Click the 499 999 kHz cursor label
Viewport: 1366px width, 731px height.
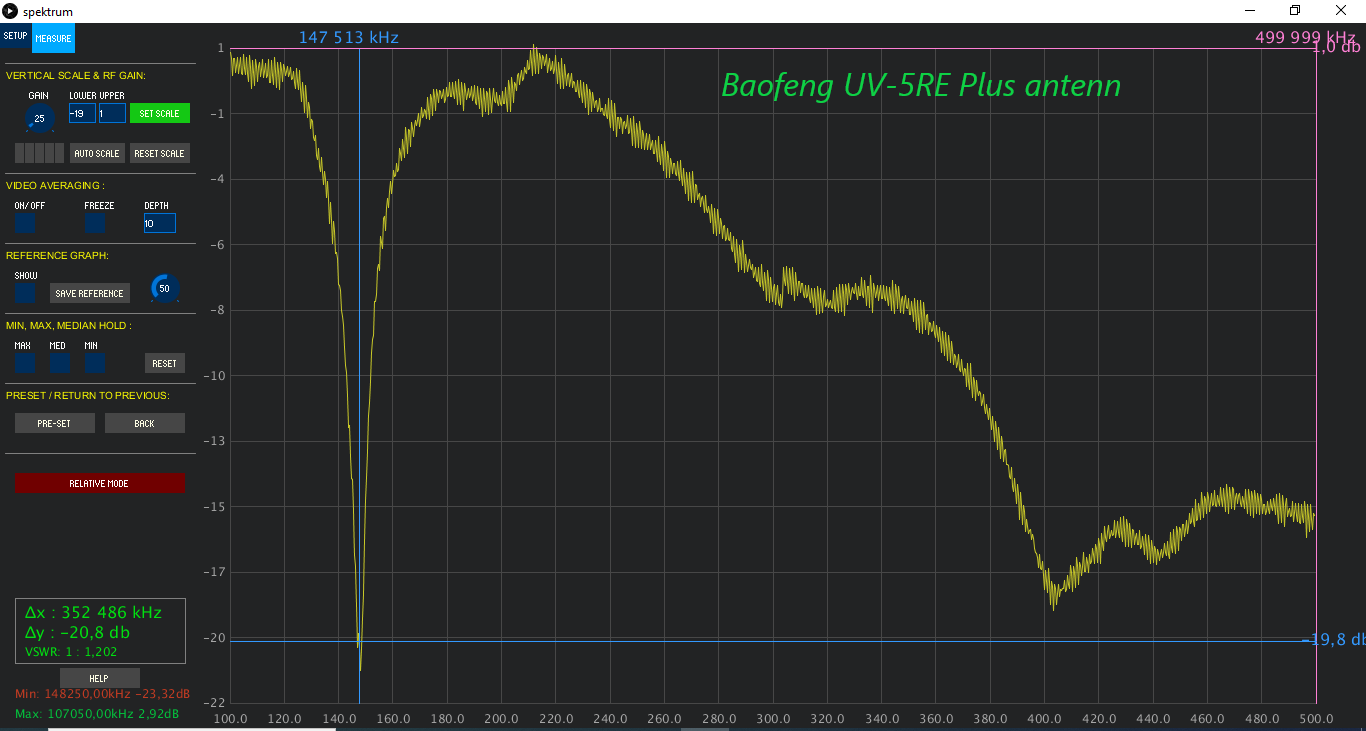click(1305, 38)
